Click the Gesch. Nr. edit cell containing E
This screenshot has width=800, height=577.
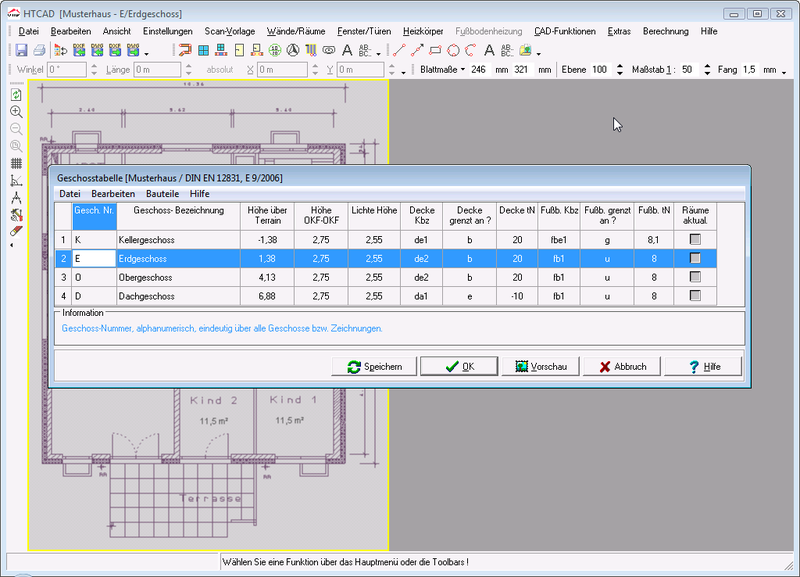[94, 259]
